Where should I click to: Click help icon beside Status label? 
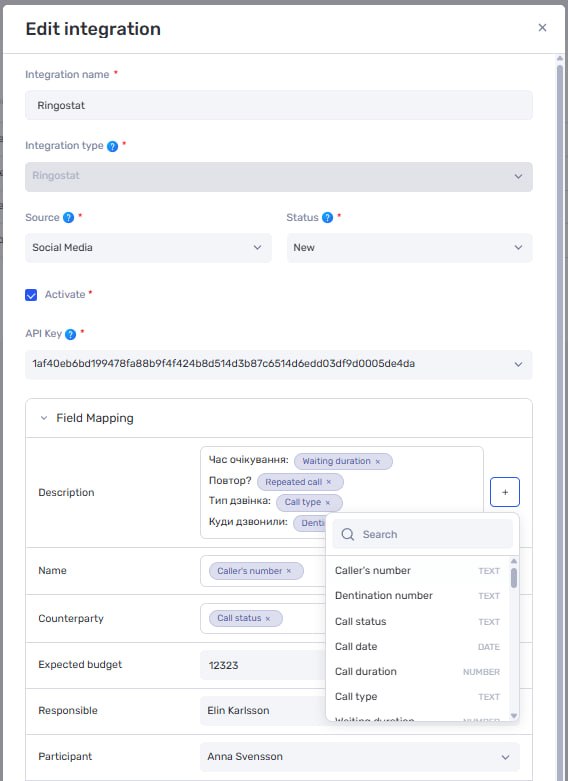point(327,218)
